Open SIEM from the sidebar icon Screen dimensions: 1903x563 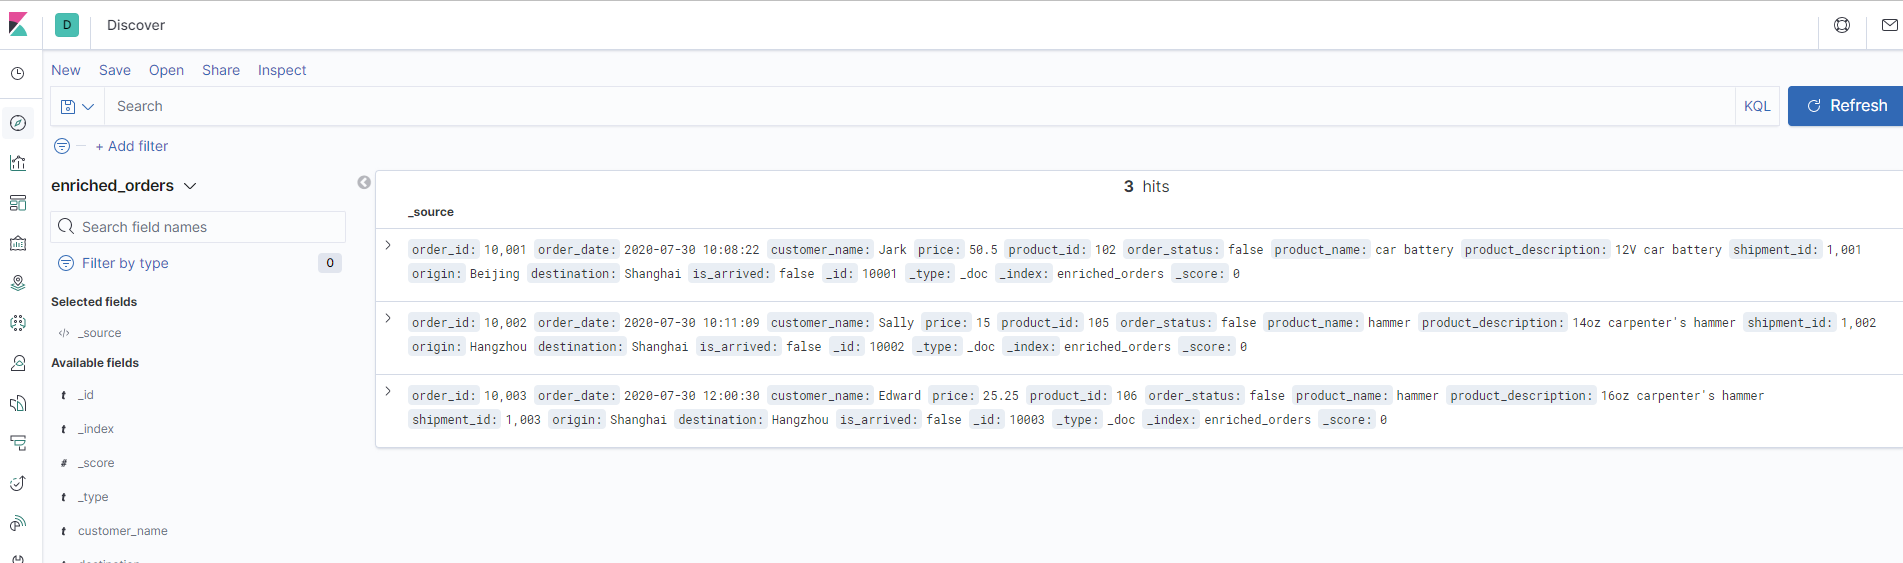pyautogui.click(x=18, y=523)
